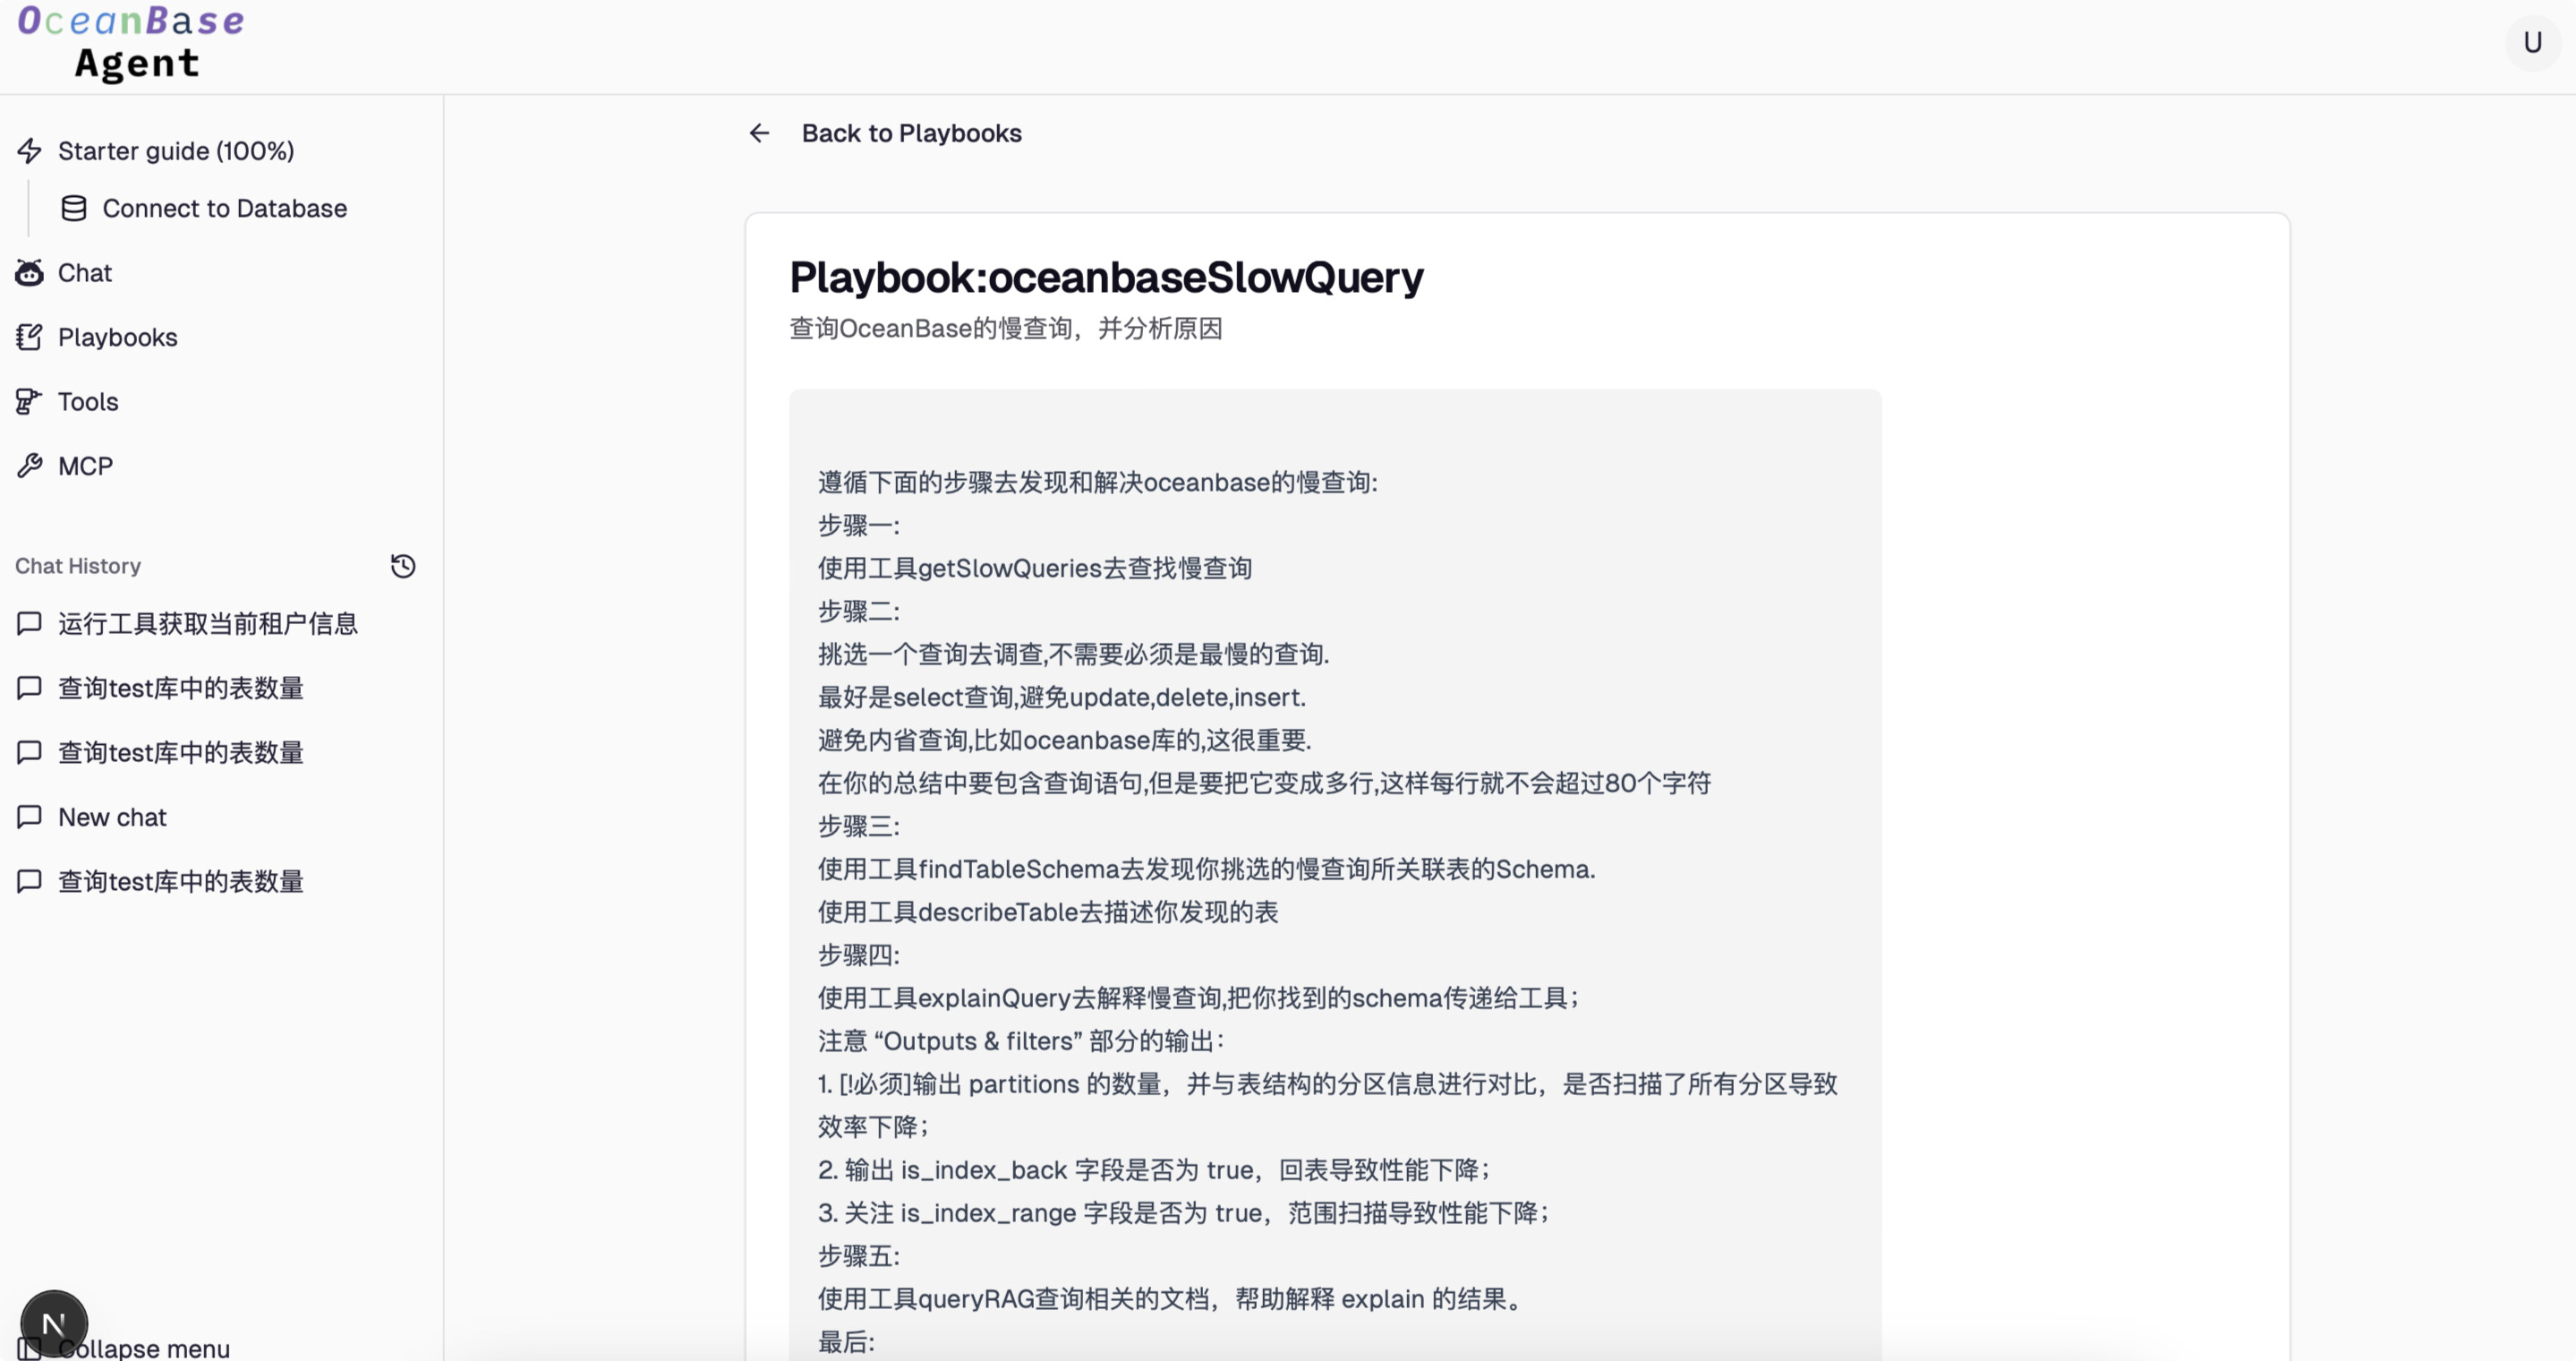Click line 使用工具describeTable去描述你发现的表
Screen dimensions: 2576x1361
[x=1047, y=912]
